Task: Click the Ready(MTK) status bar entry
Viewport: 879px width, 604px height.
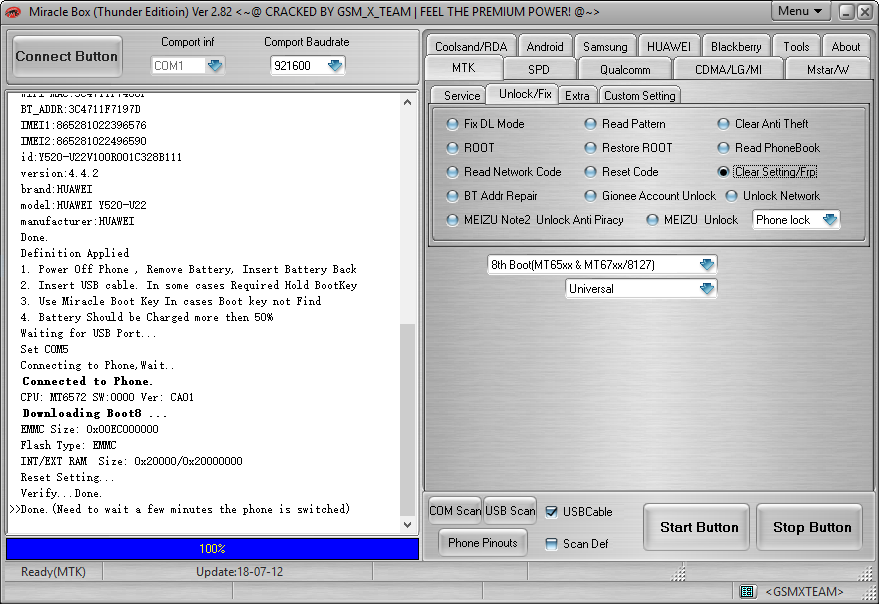Action: (x=53, y=571)
